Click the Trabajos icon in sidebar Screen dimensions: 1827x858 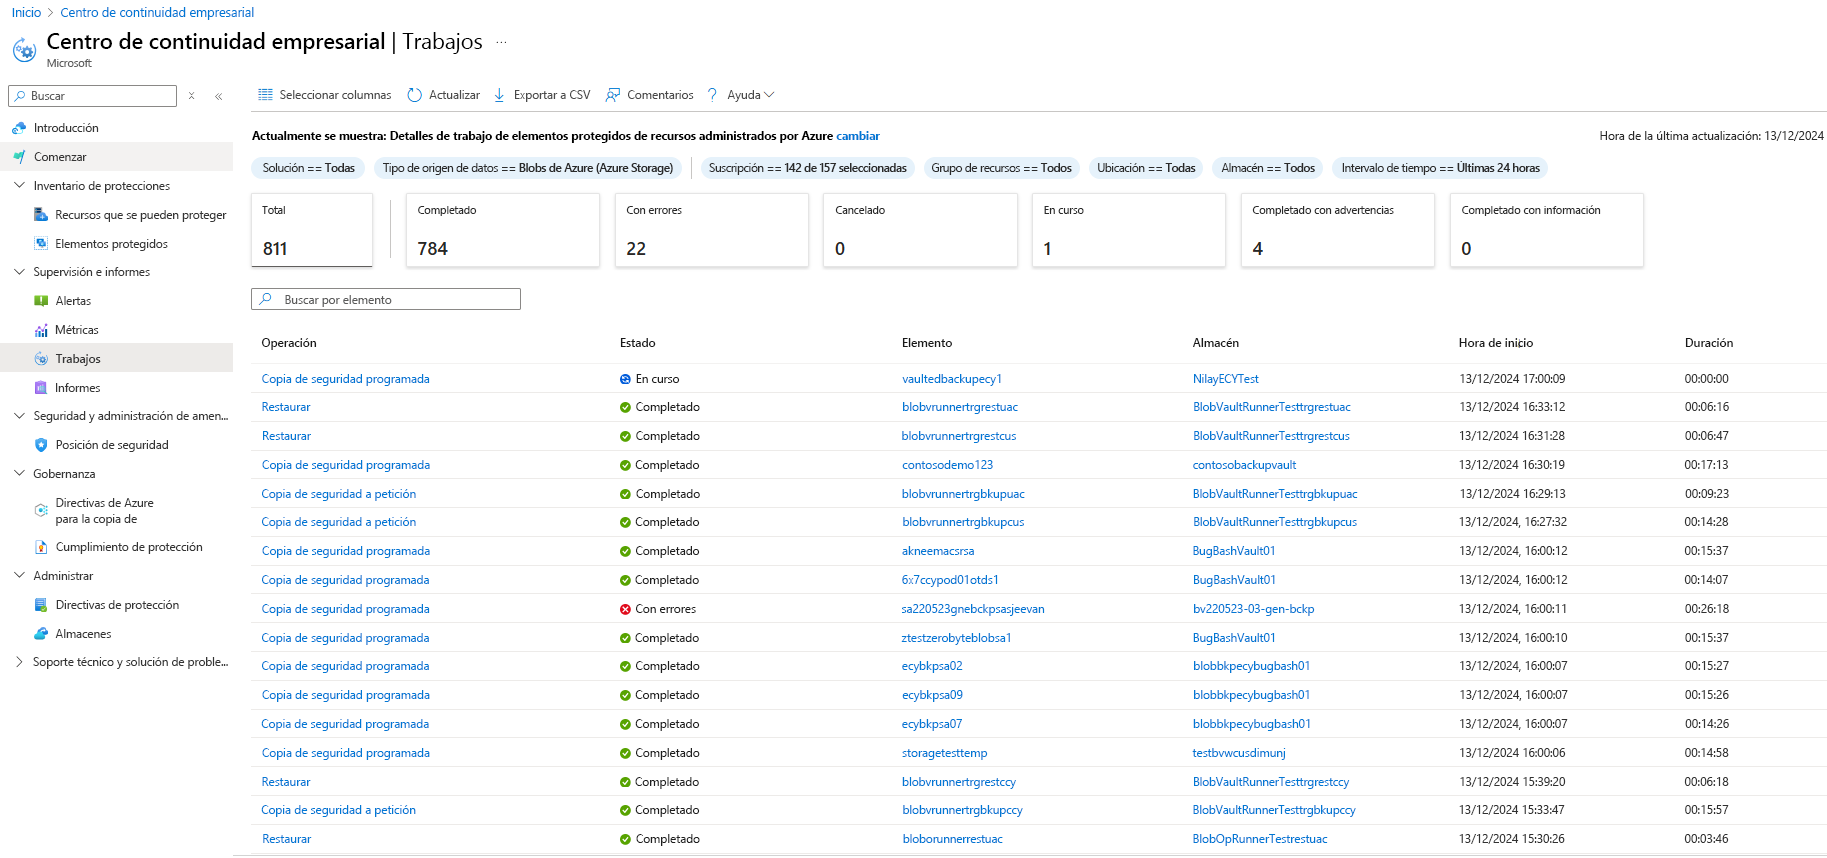click(41, 359)
